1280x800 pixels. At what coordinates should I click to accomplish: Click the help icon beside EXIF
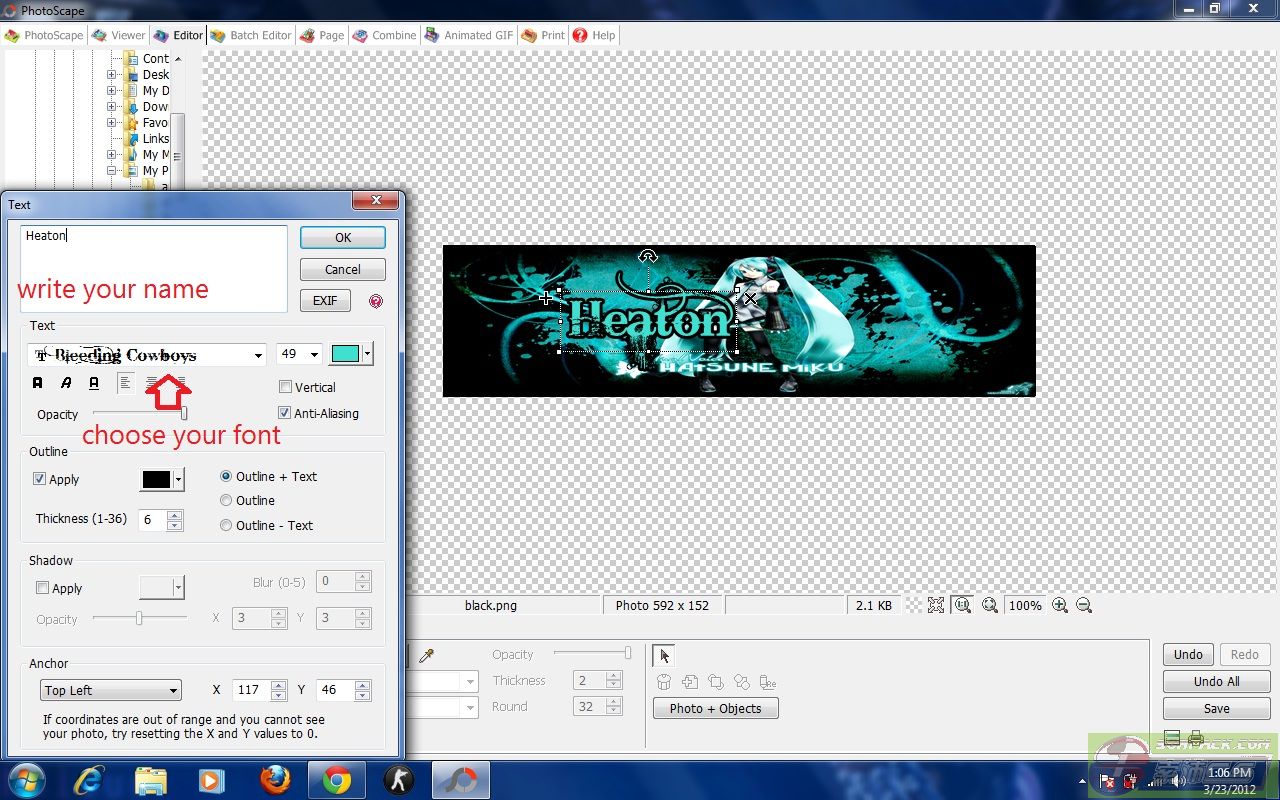376,301
